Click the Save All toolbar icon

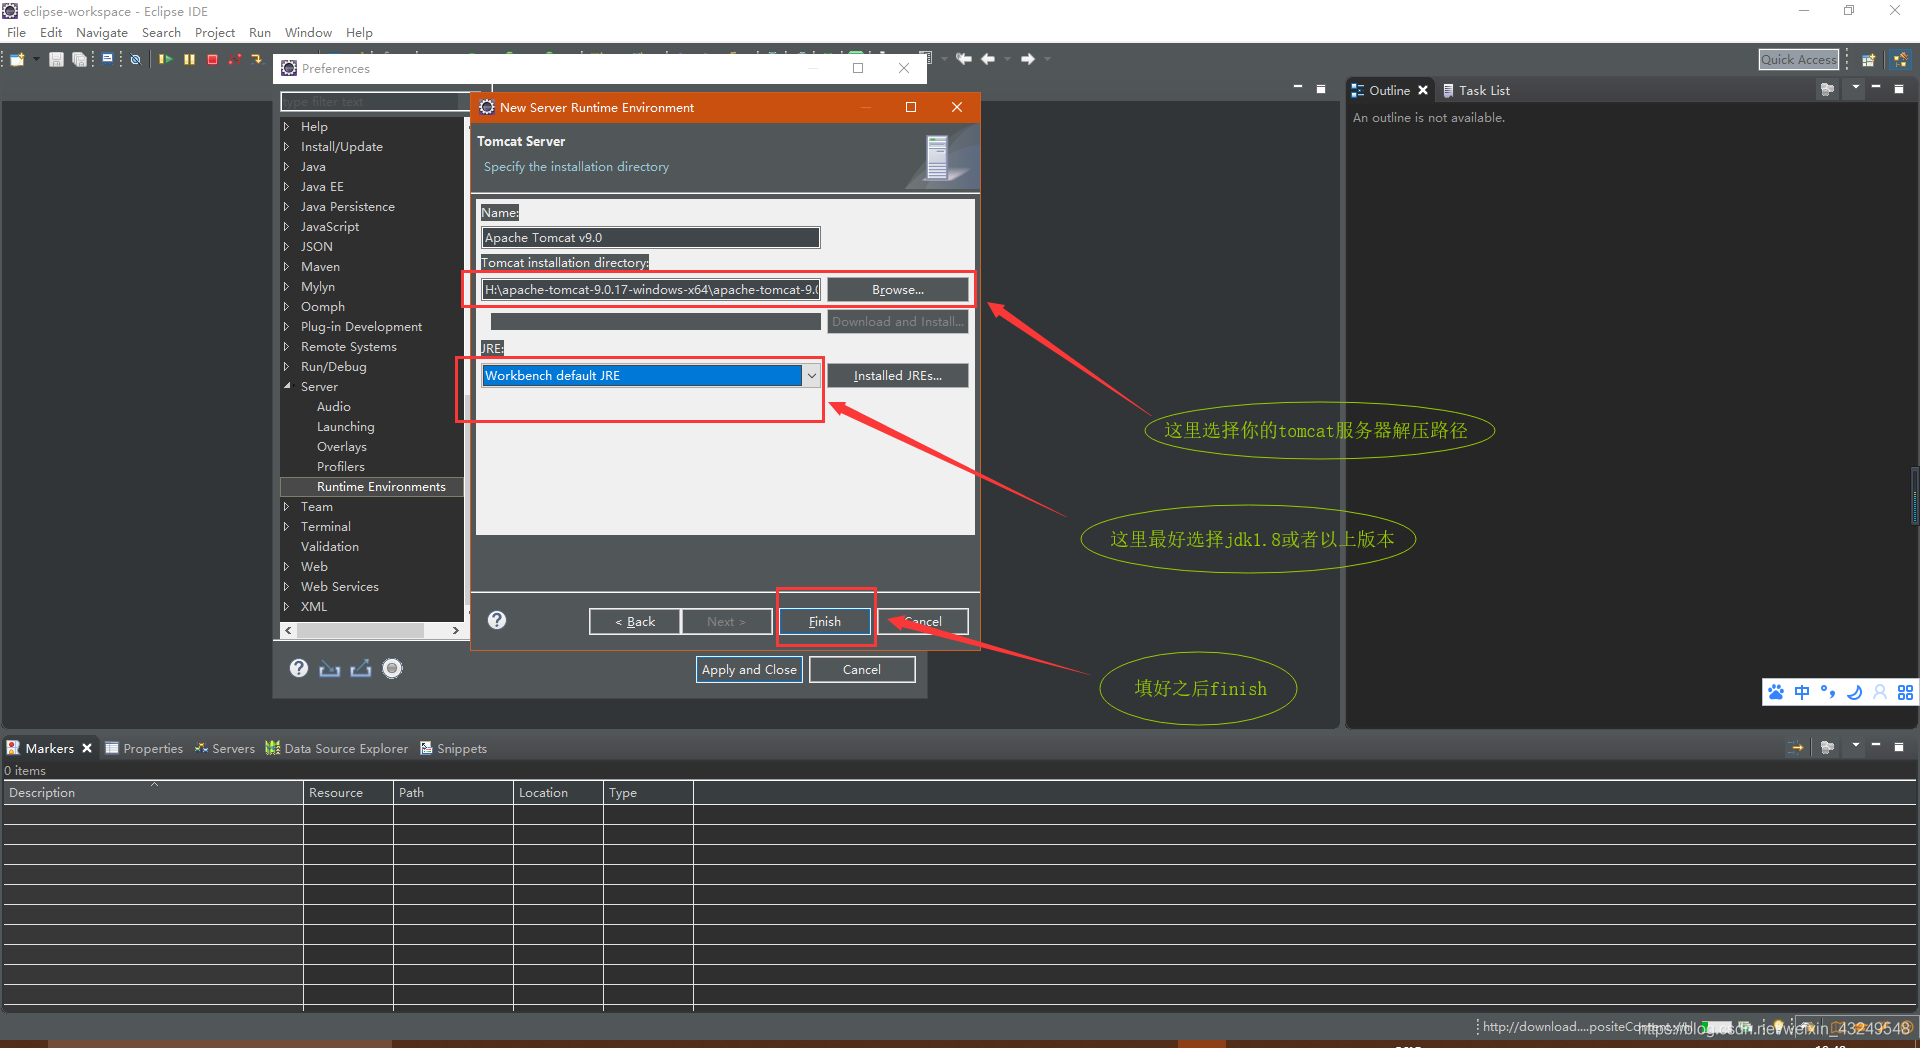click(79, 60)
